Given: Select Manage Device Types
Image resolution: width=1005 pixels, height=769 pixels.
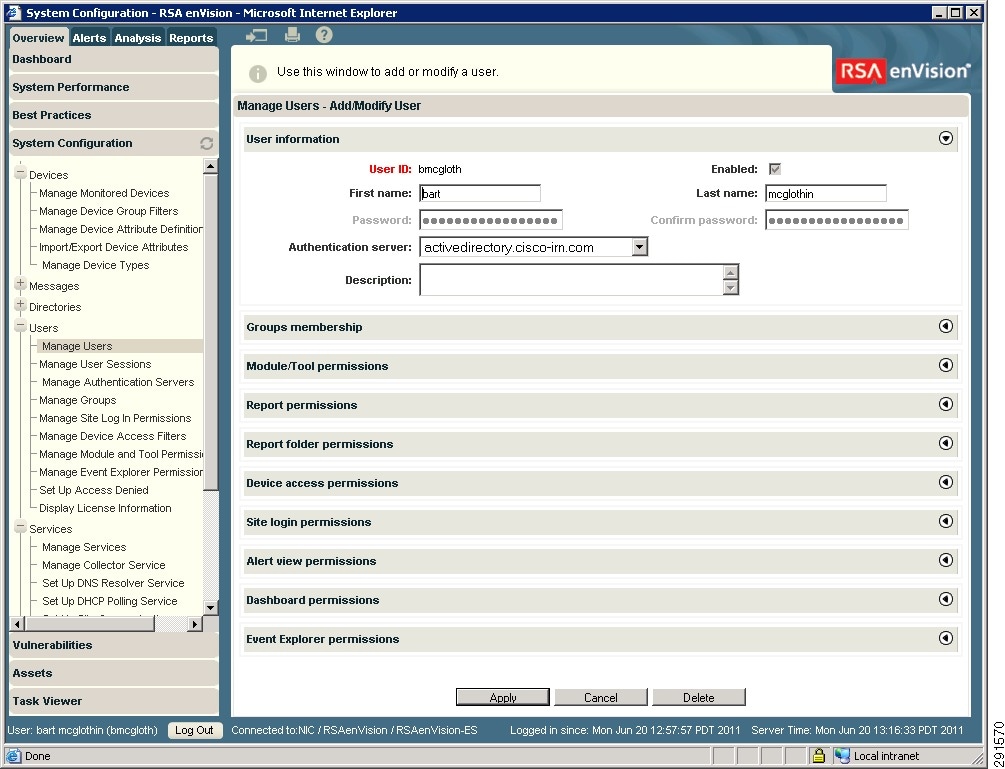Looking at the screenshot, I should [96, 265].
